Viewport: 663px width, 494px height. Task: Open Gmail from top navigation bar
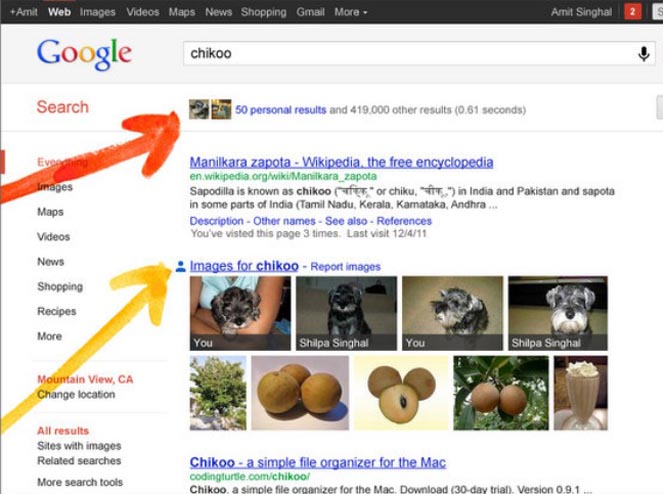310,12
